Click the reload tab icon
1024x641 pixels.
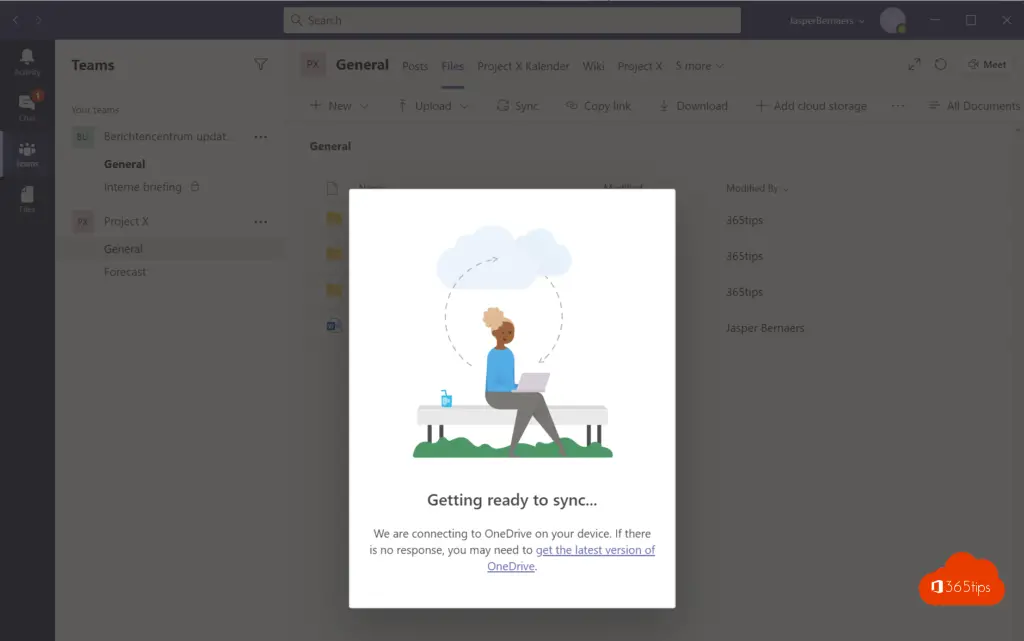point(941,65)
